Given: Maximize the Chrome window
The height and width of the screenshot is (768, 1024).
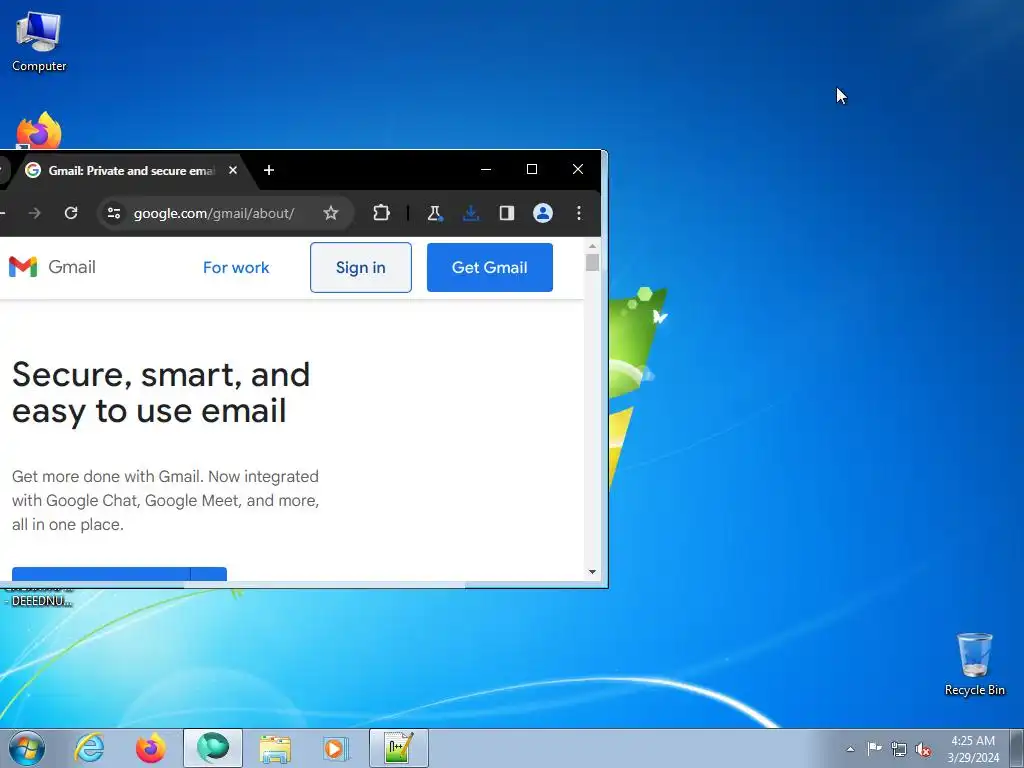Looking at the screenshot, I should point(532,169).
